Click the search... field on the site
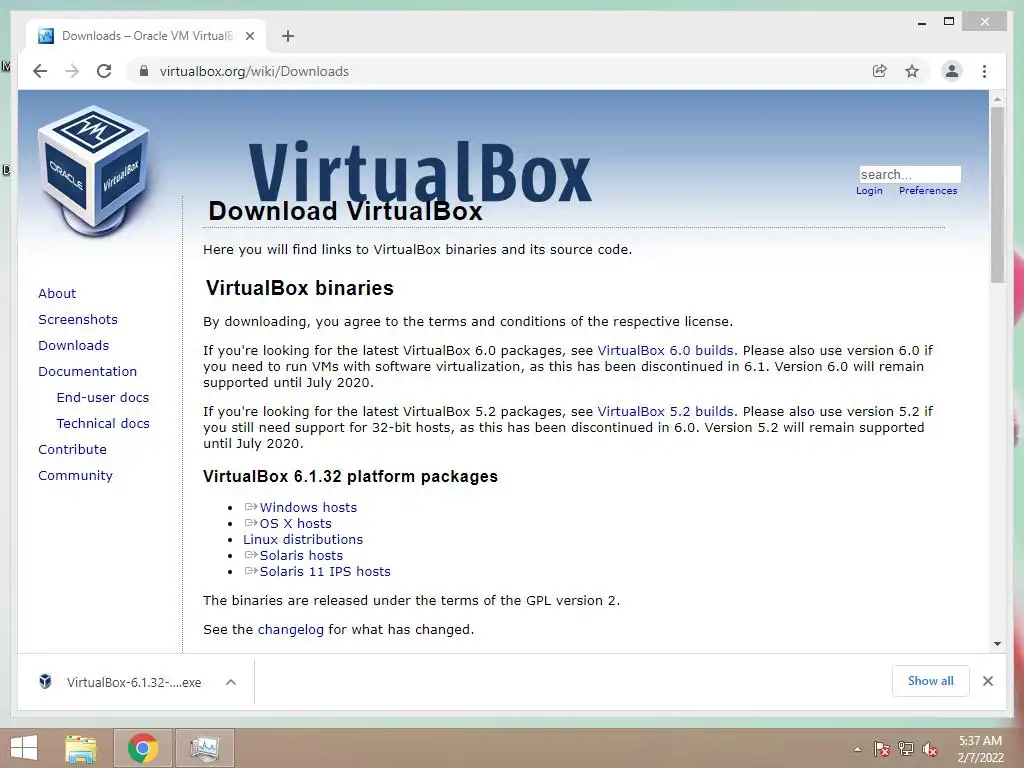This screenshot has width=1024, height=768. point(910,174)
